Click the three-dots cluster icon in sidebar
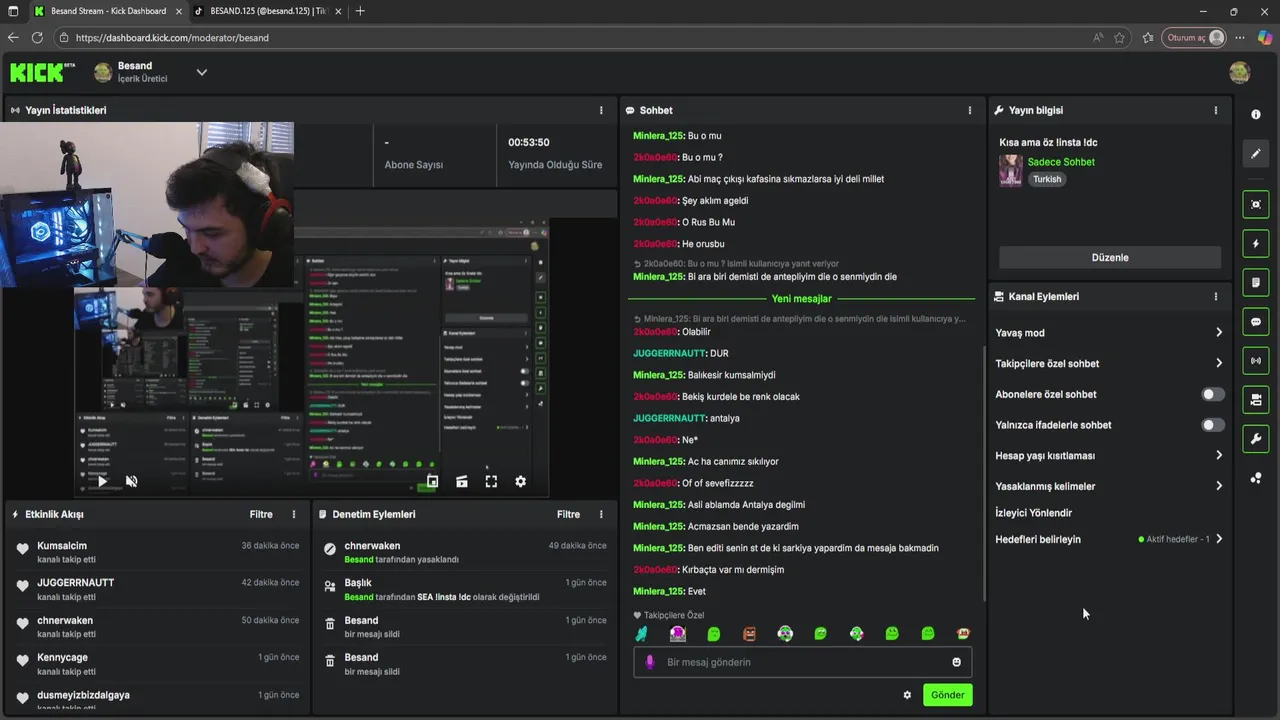 click(x=1256, y=478)
